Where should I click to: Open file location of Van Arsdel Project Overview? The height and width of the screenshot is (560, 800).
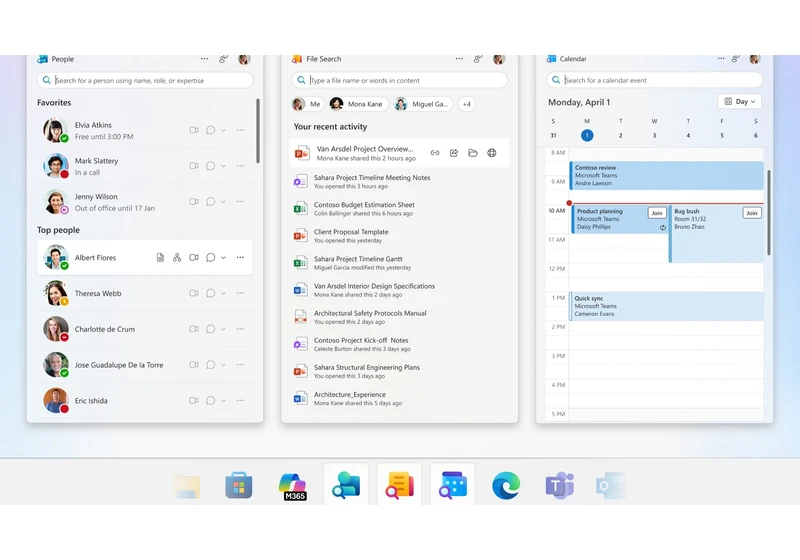473,152
